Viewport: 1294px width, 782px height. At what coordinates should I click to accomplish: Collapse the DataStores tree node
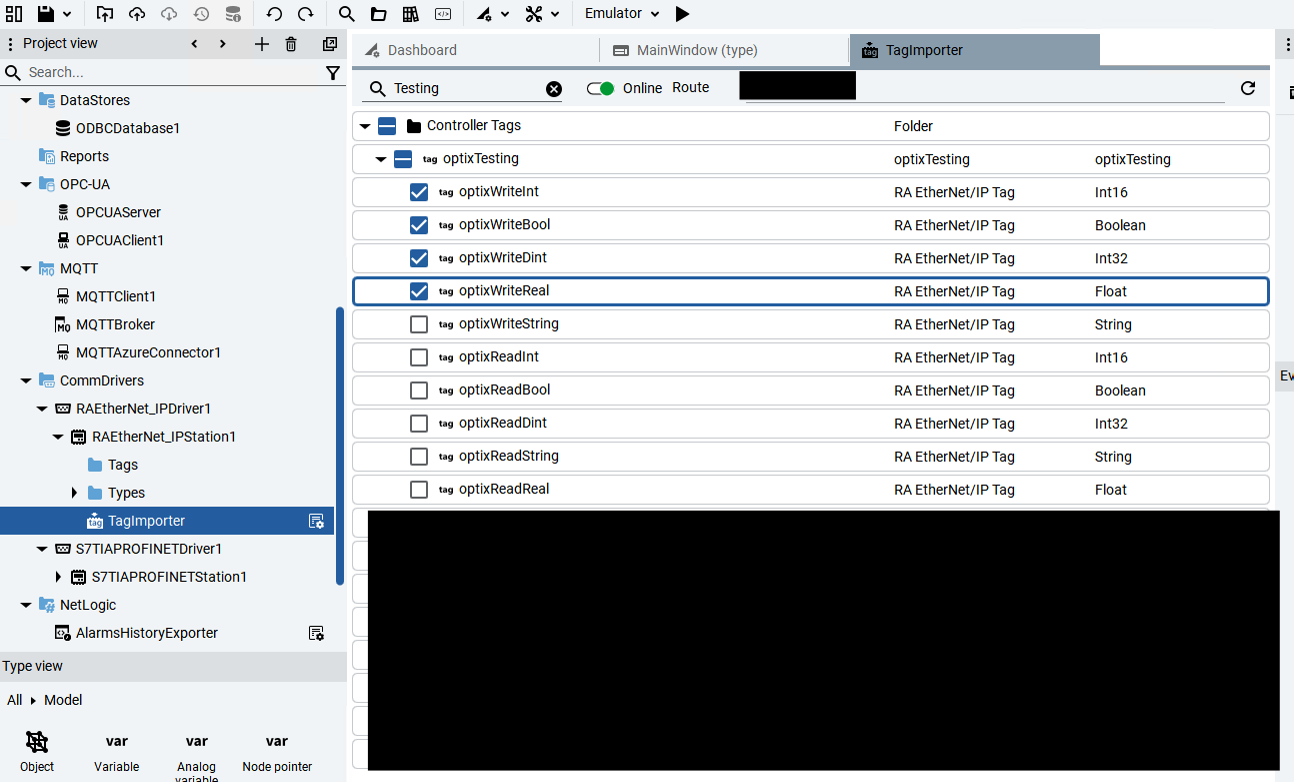click(26, 100)
